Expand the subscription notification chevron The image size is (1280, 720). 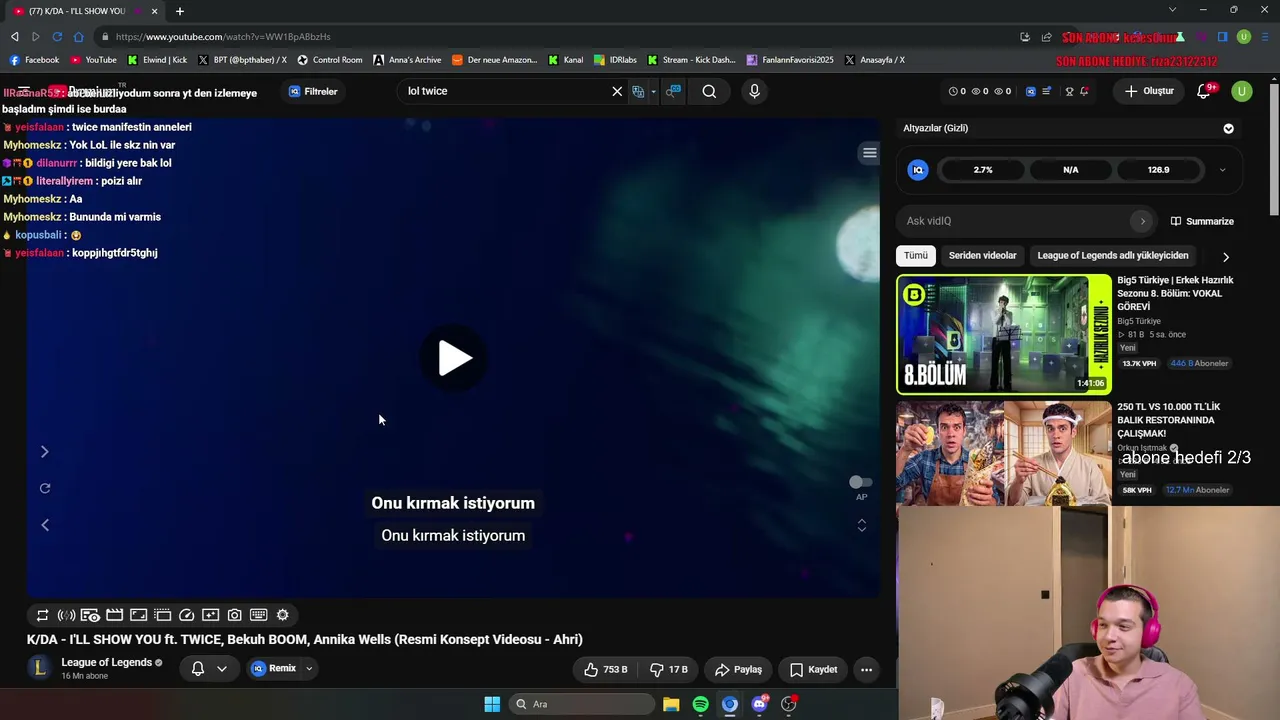[222, 669]
